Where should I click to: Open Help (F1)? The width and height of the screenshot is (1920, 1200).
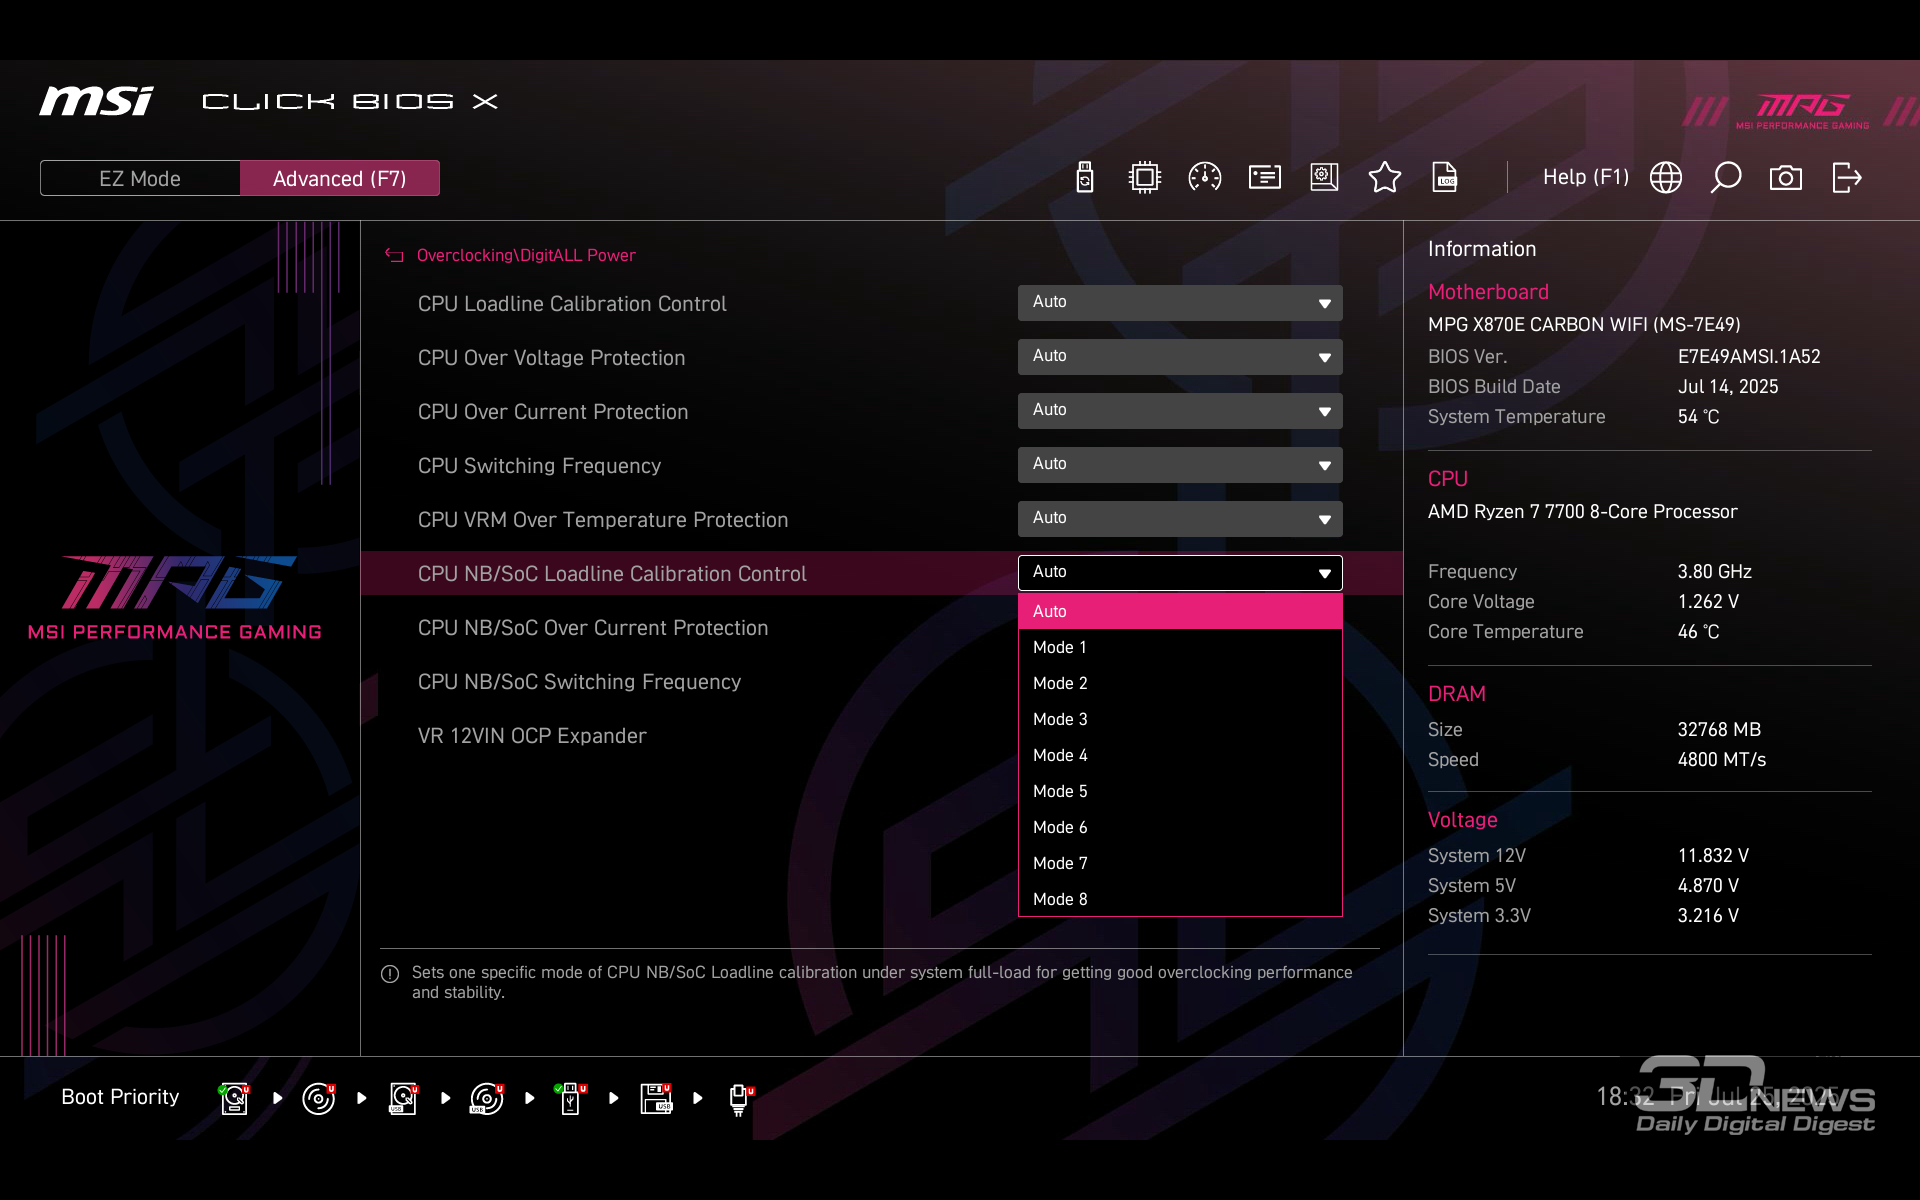[1586, 177]
